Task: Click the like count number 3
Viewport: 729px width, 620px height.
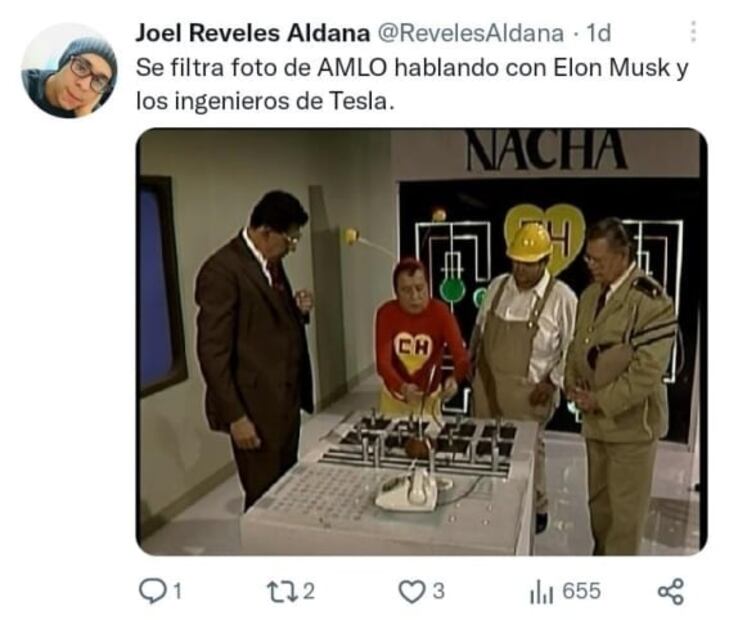Action: coord(439,592)
